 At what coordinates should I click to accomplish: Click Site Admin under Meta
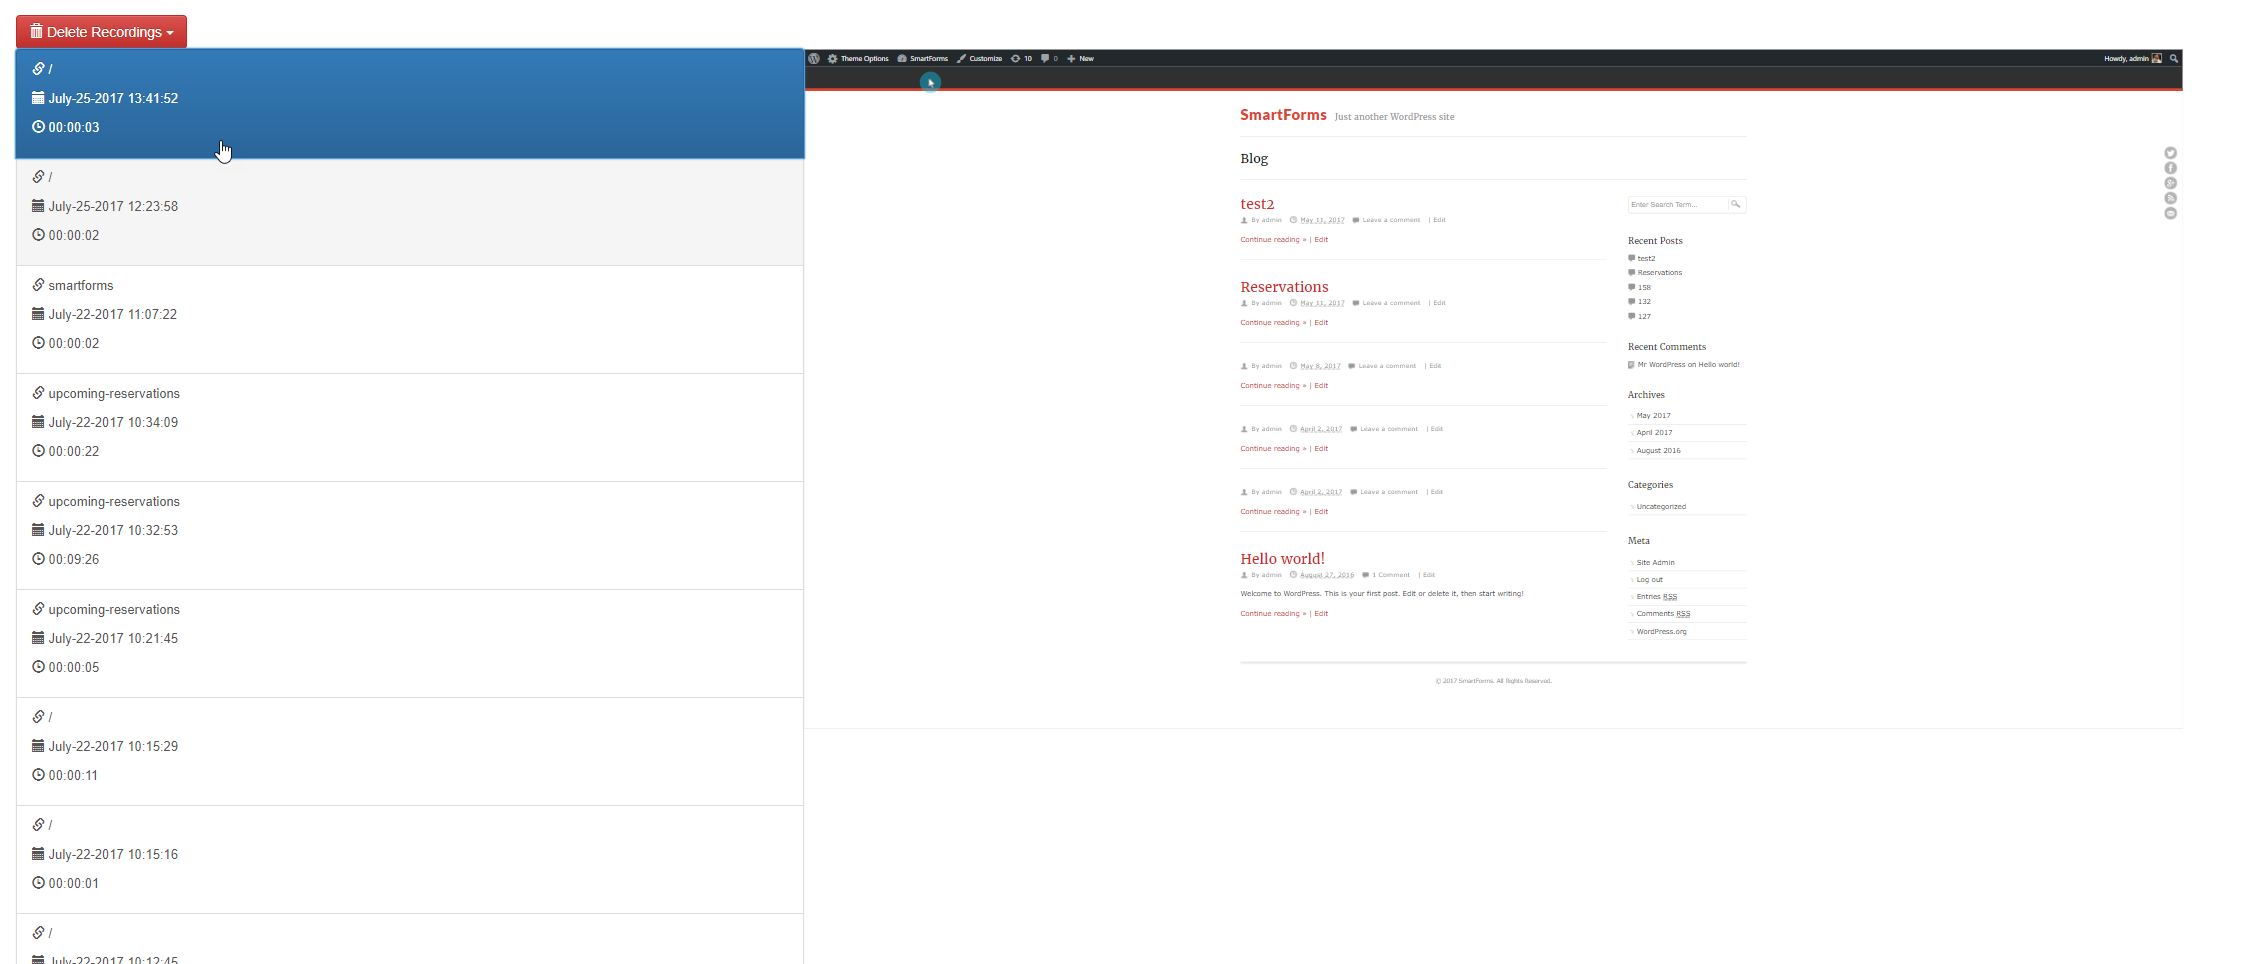[x=1655, y=563]
